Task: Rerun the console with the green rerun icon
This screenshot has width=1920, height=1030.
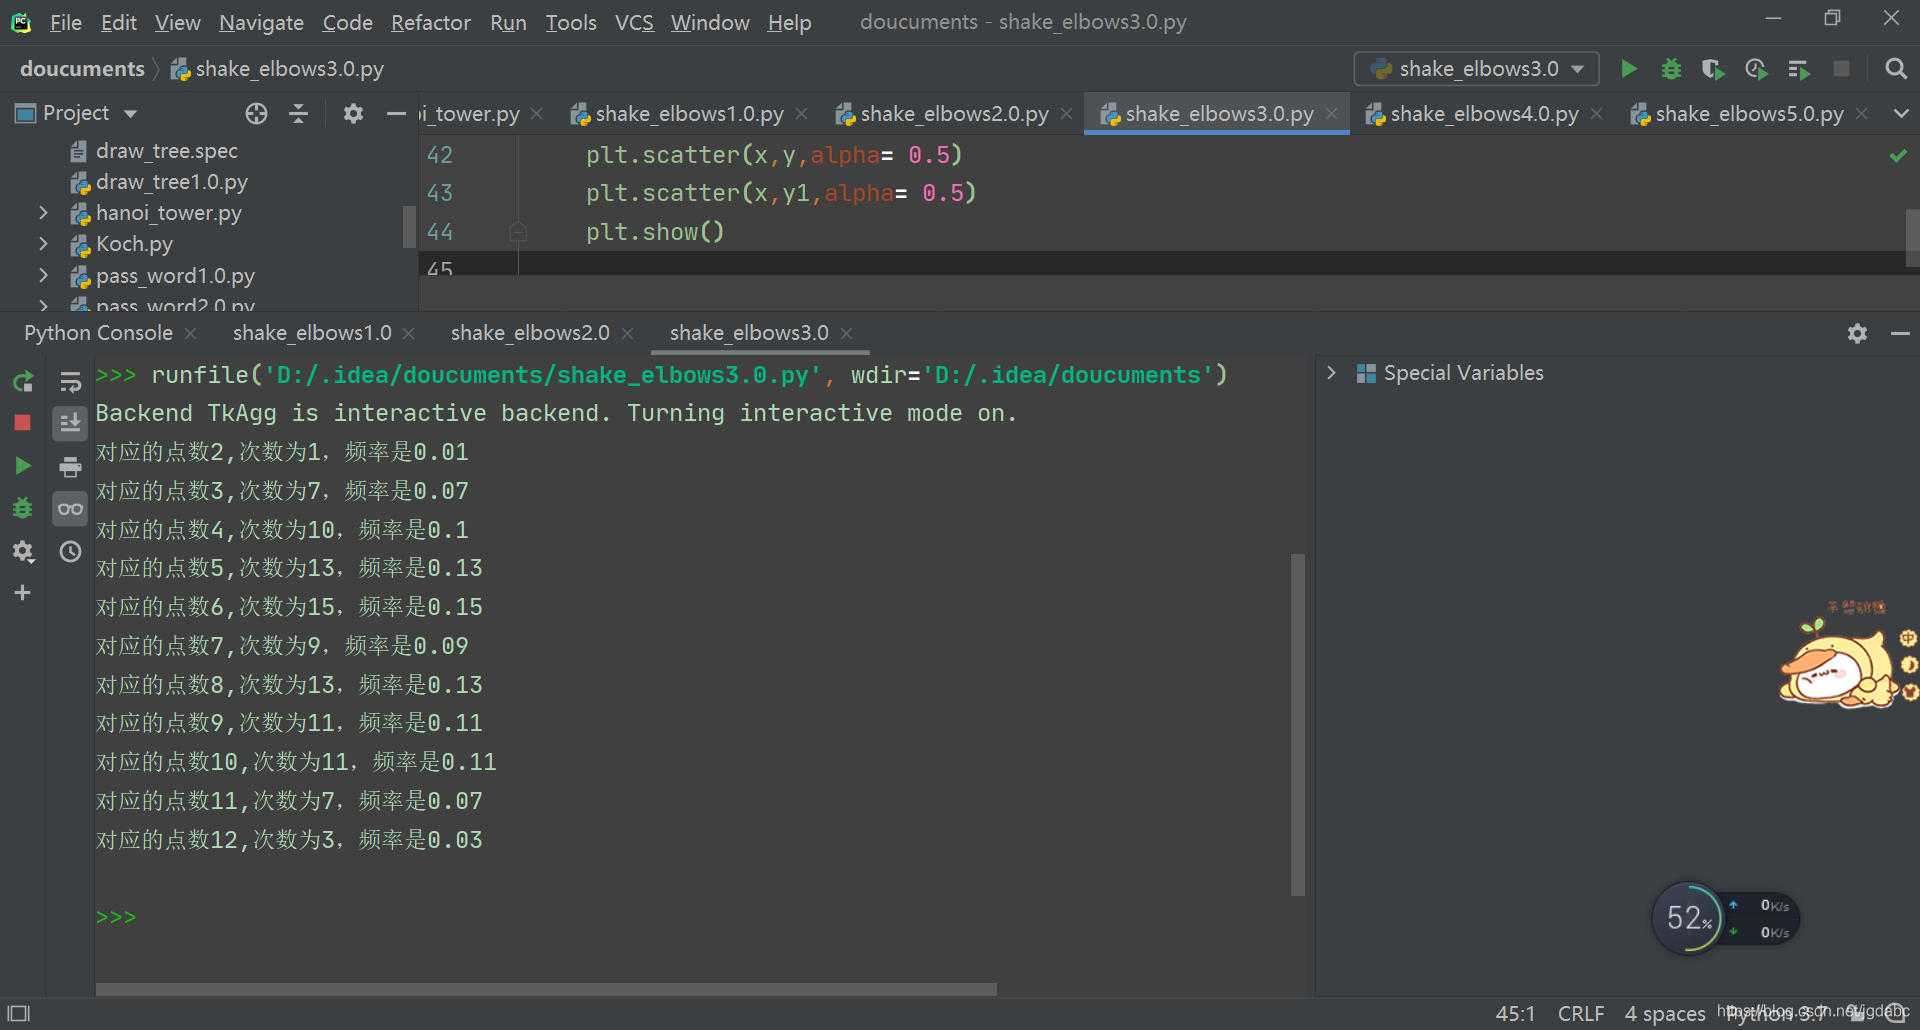Action: tap(23, 382)
